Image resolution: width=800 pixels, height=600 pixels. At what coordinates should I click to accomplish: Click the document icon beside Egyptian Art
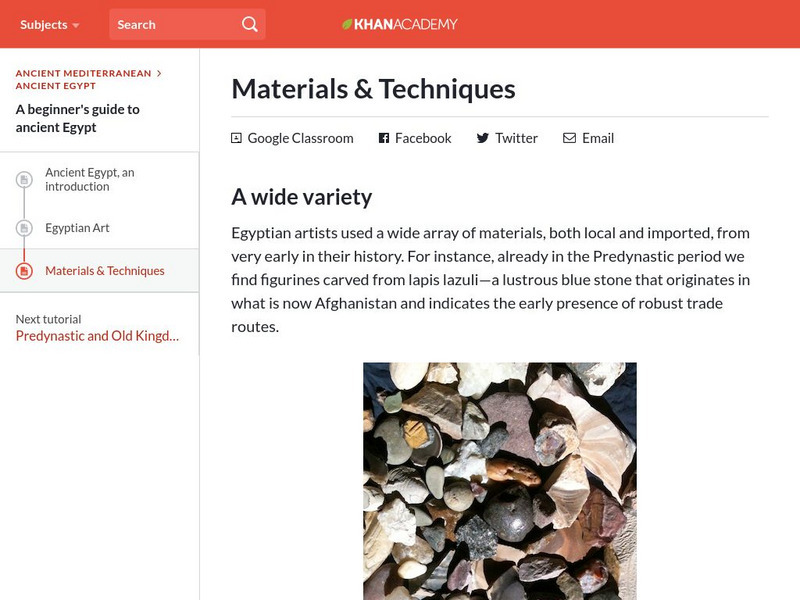coord(24,228)
